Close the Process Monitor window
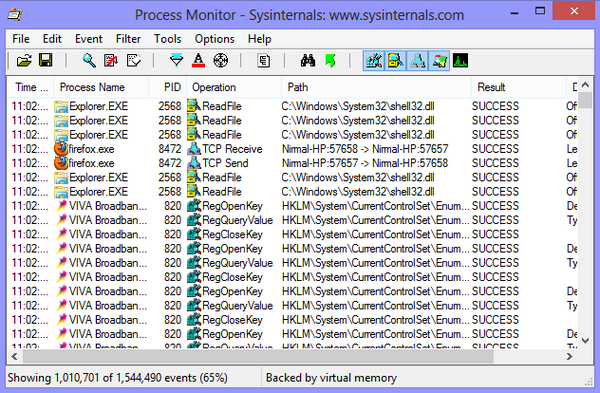Viewport: 600px width, 393px height. 574,11
